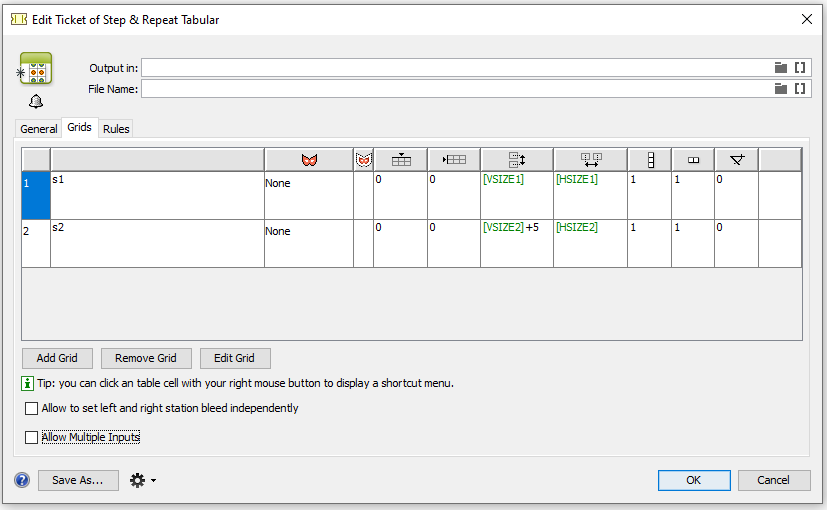Click horizontal count 1 cell in row s1
Image resolution: width=827 pixels, height=510 pixels.
(693, 195)
